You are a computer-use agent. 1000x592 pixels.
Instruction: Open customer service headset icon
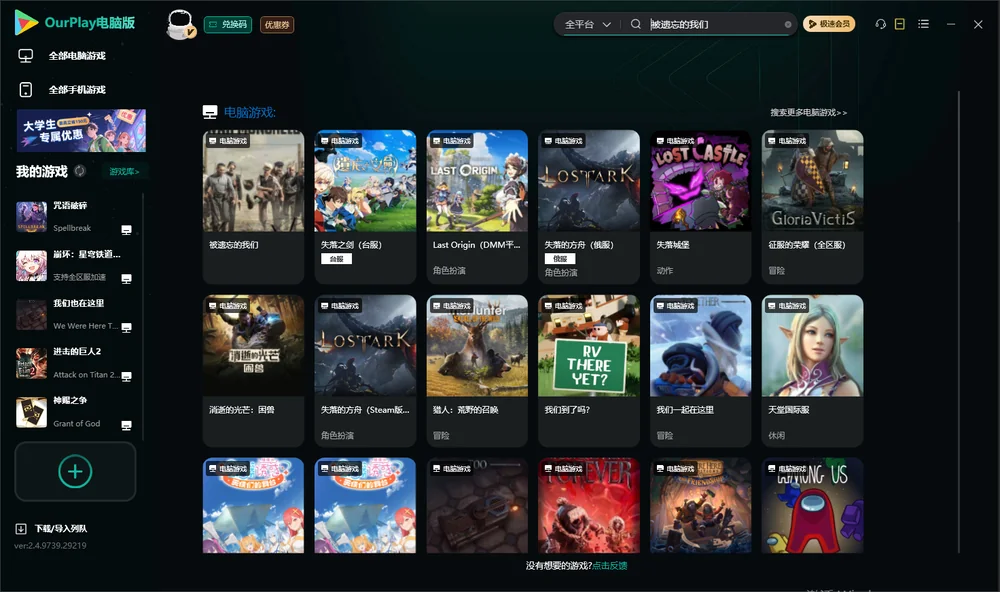[880, 24]
